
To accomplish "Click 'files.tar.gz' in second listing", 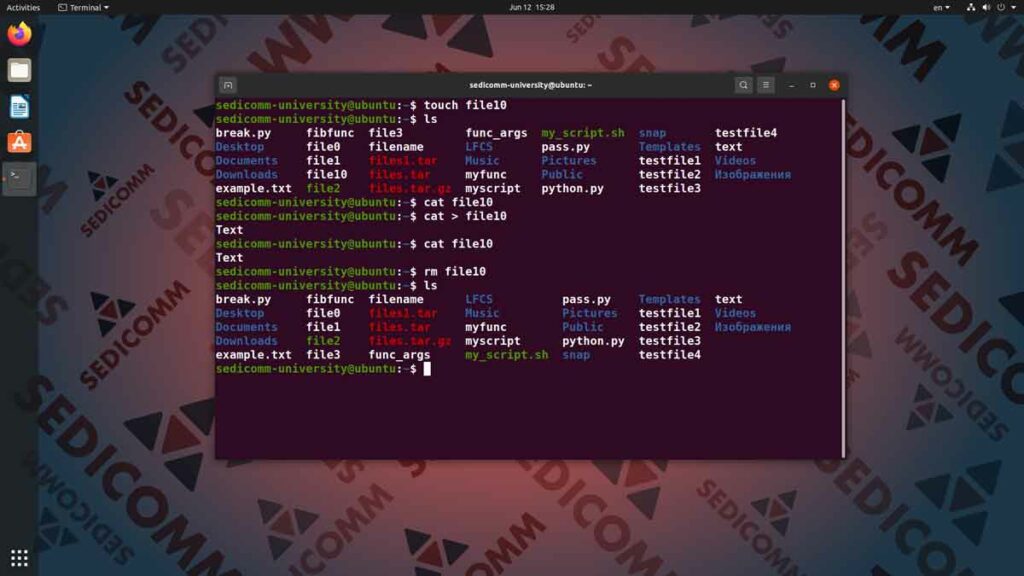I will click(x=409, y=341).
